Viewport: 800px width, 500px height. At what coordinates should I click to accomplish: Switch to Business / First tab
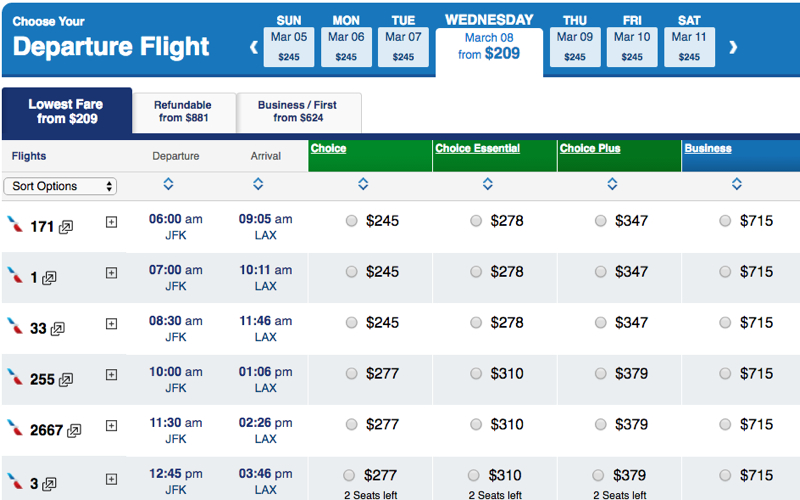click(298, 112)
